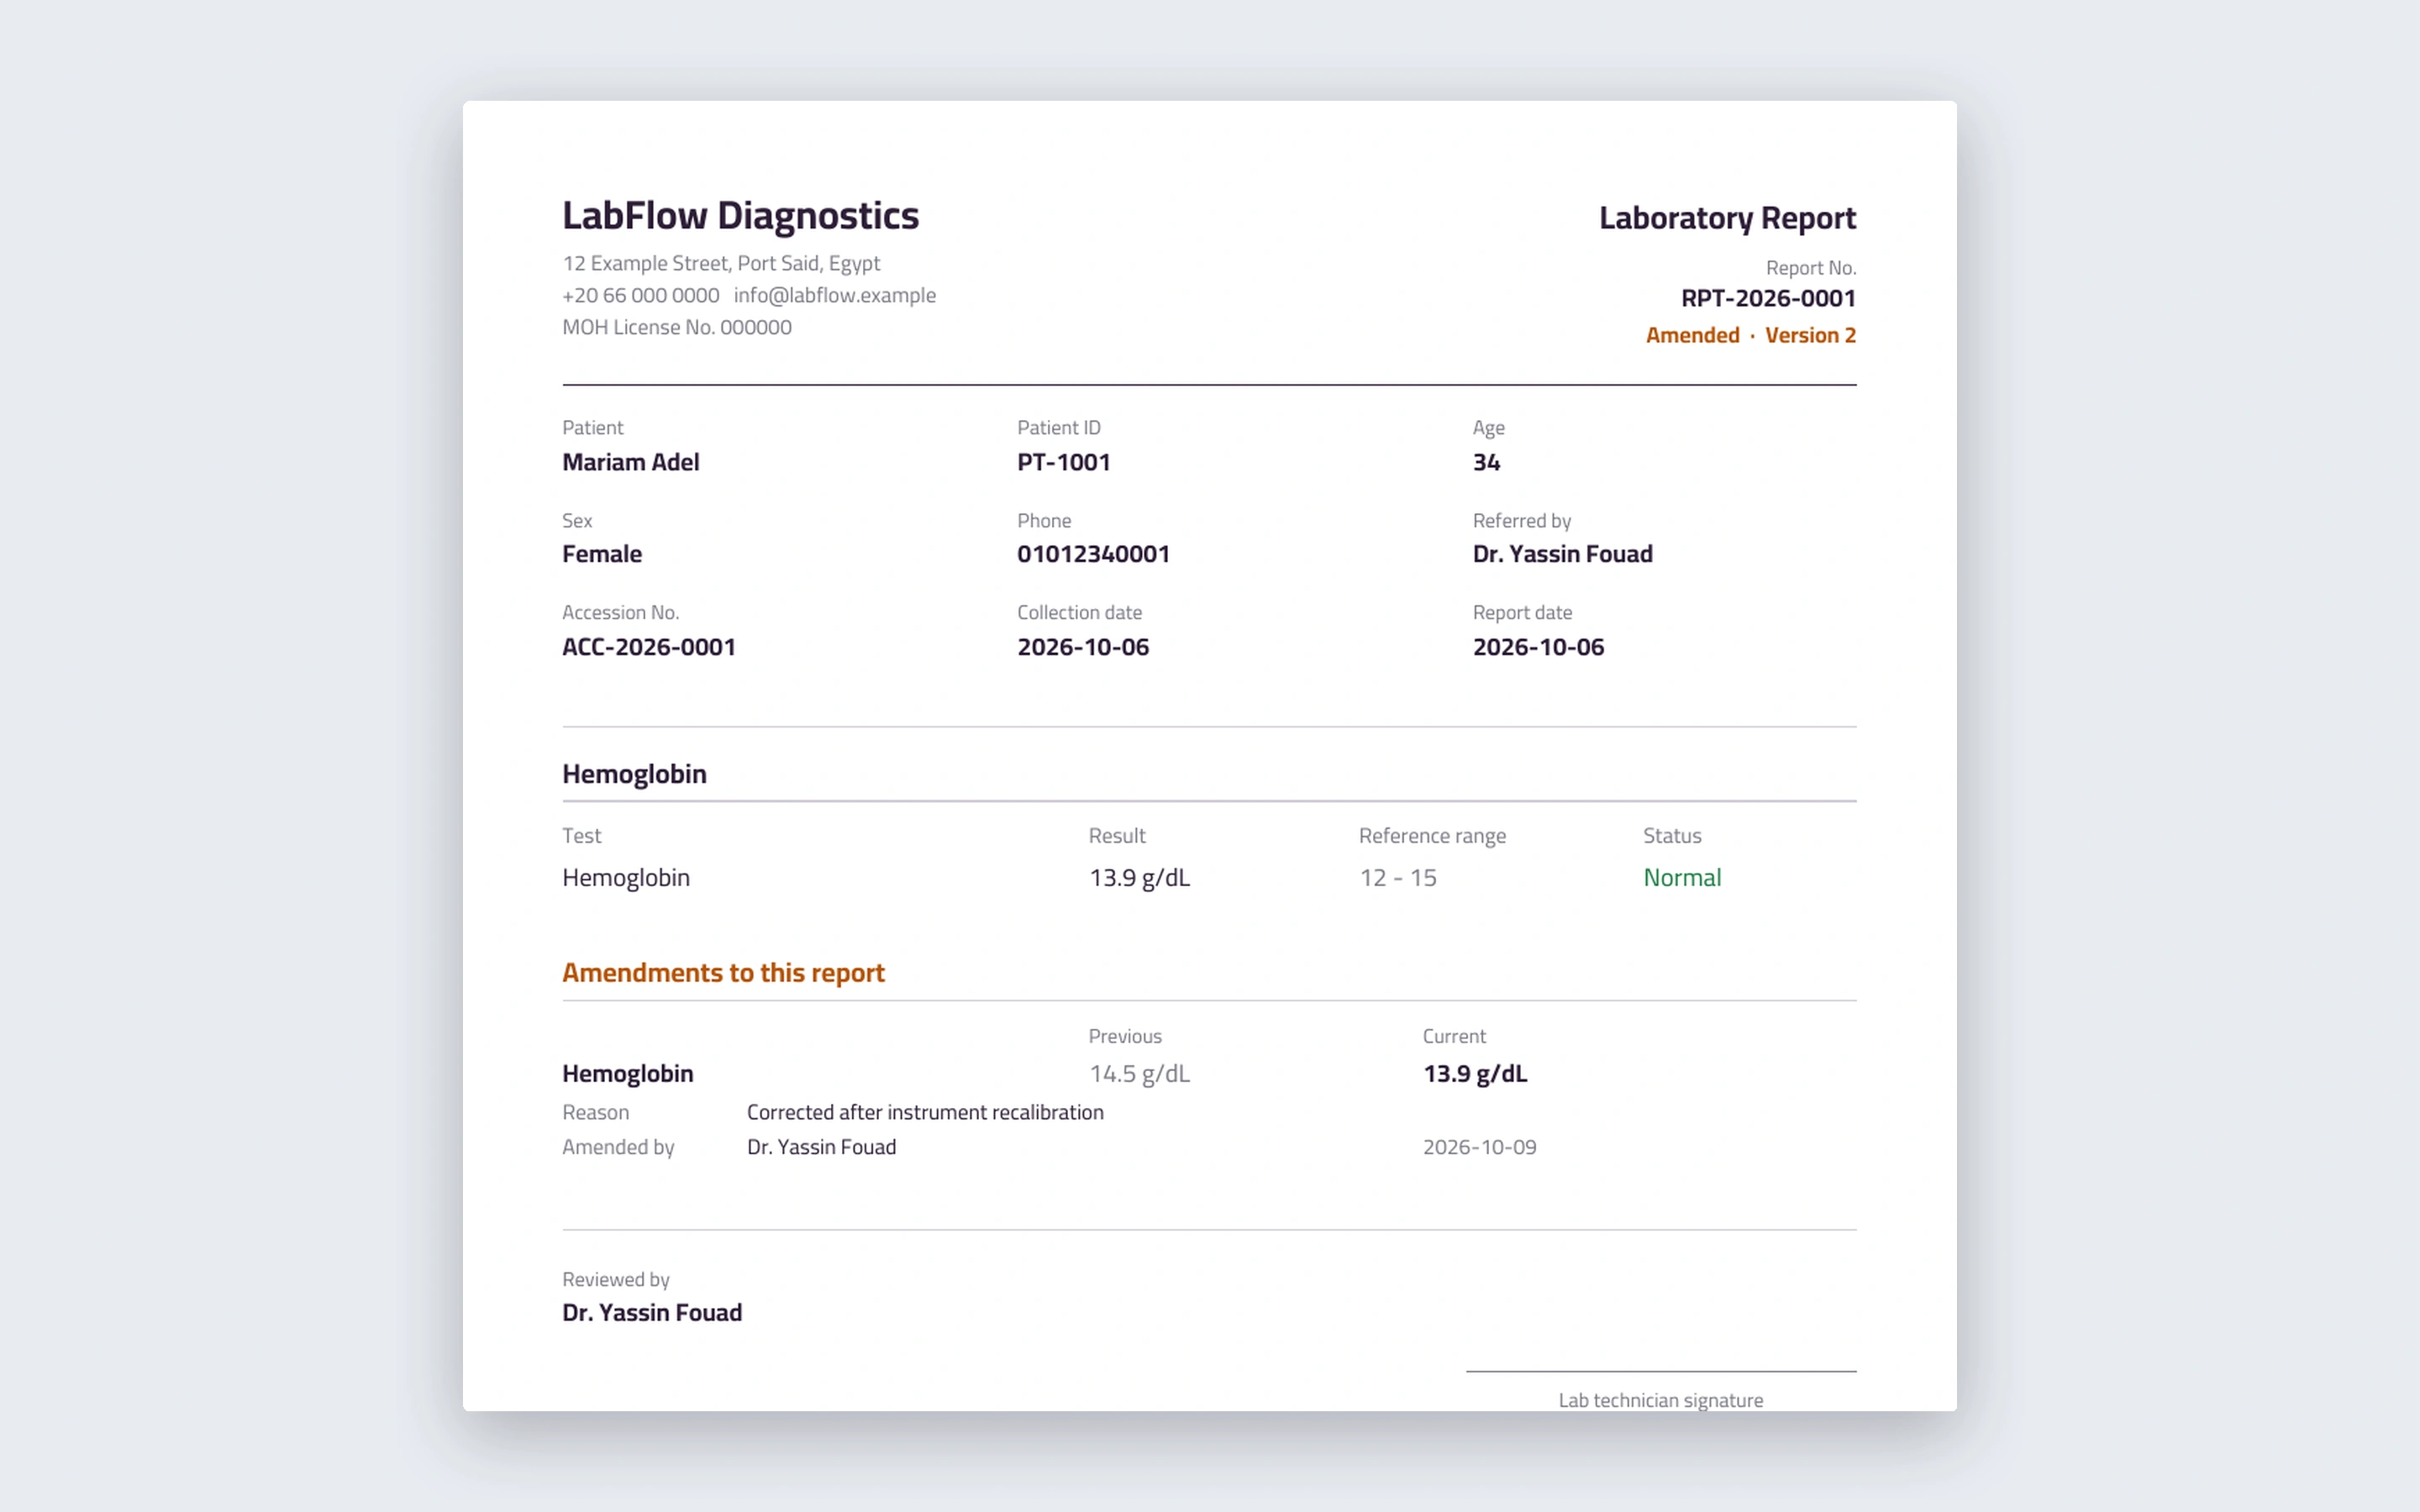Select the address '12 Example Street, Port Said, Egypt'

point(721,263)
